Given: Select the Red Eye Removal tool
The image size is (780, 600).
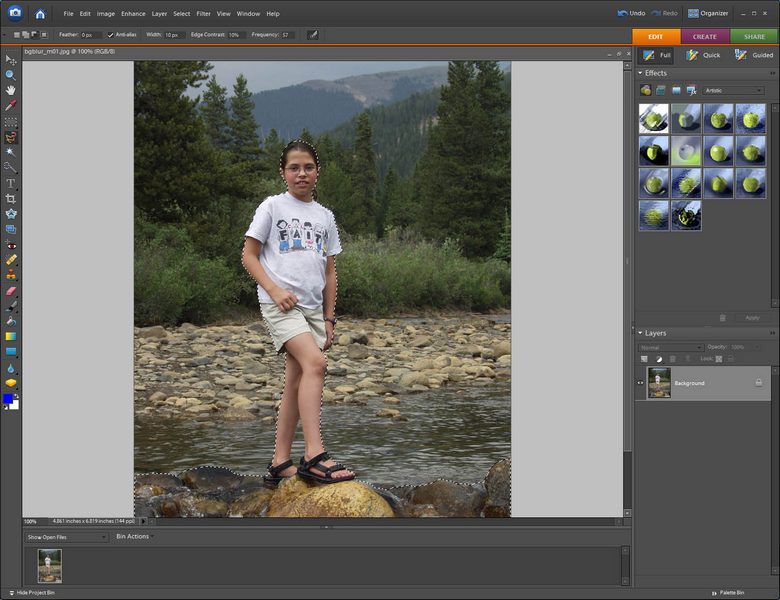Looking at the screenshot, I should pos(11,244).
